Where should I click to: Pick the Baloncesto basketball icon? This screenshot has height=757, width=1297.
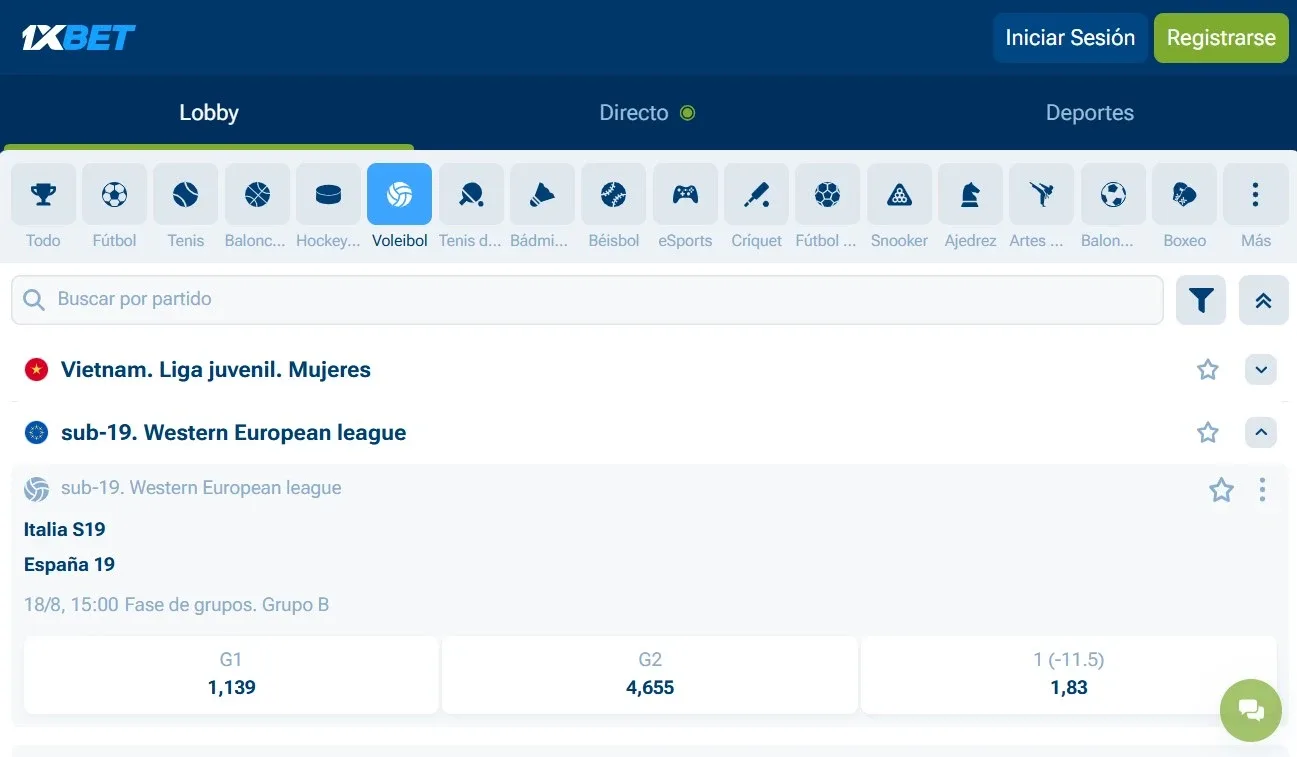(257, 194)
